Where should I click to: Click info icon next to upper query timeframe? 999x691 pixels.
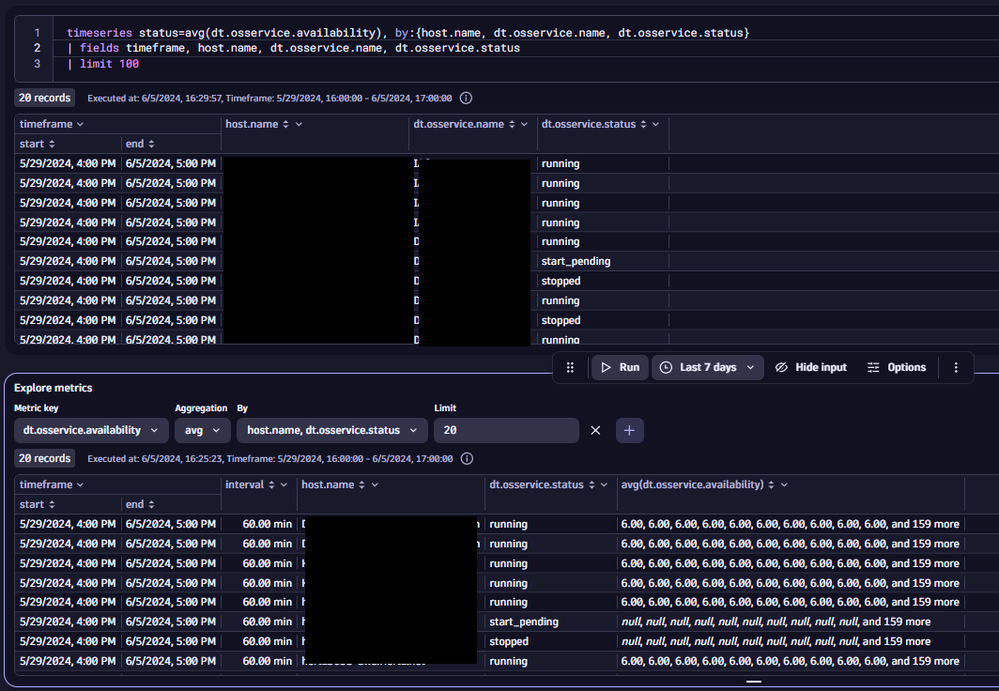(466, 98)
